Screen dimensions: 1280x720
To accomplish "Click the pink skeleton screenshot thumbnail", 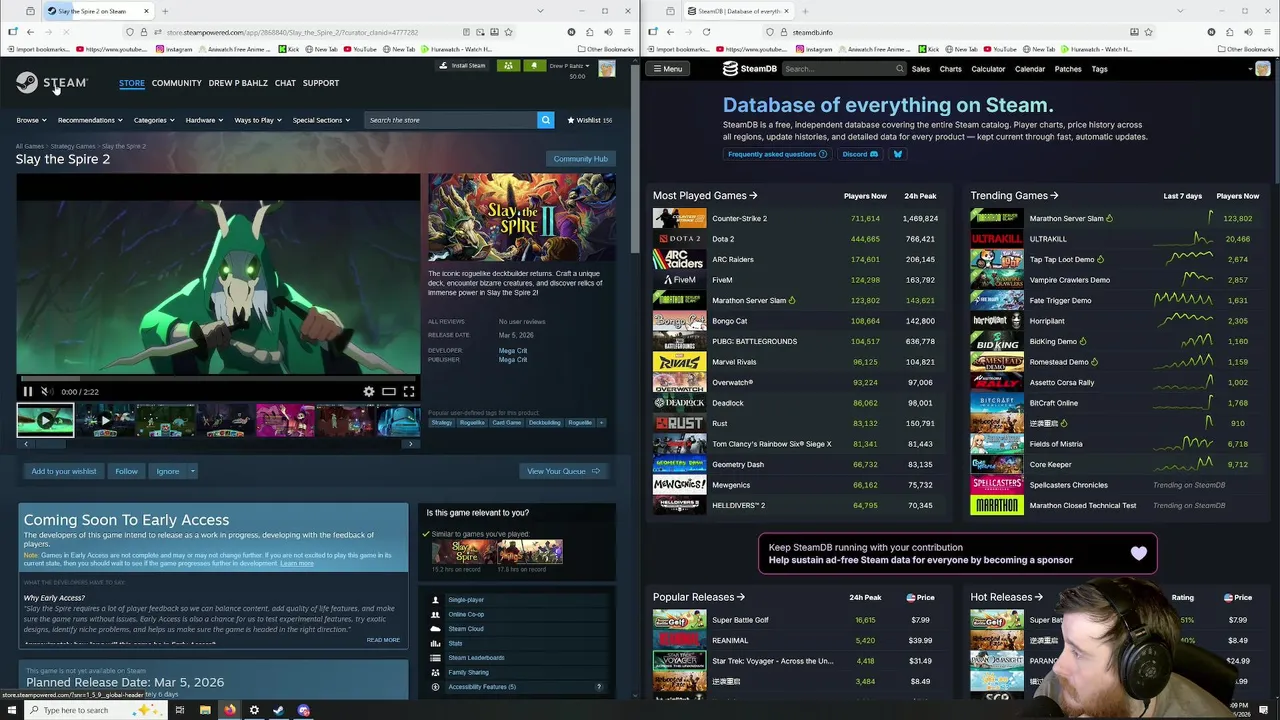I will pyautogui.click(x=285, y=420).
